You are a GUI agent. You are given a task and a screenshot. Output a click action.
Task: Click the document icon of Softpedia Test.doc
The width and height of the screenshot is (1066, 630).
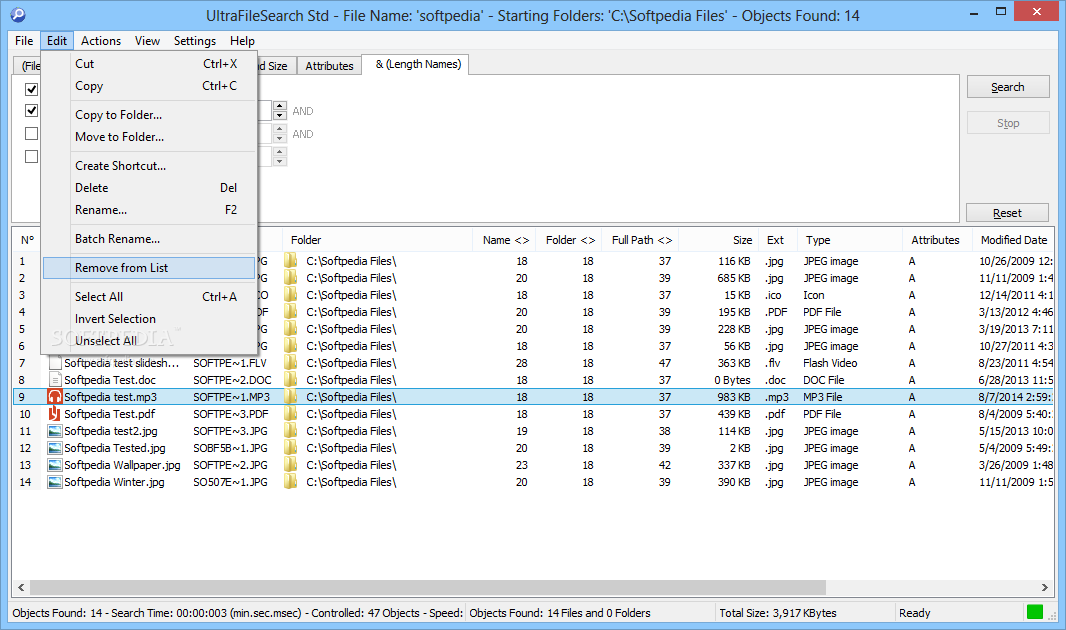pyautogui.click(x=55, y=380)
